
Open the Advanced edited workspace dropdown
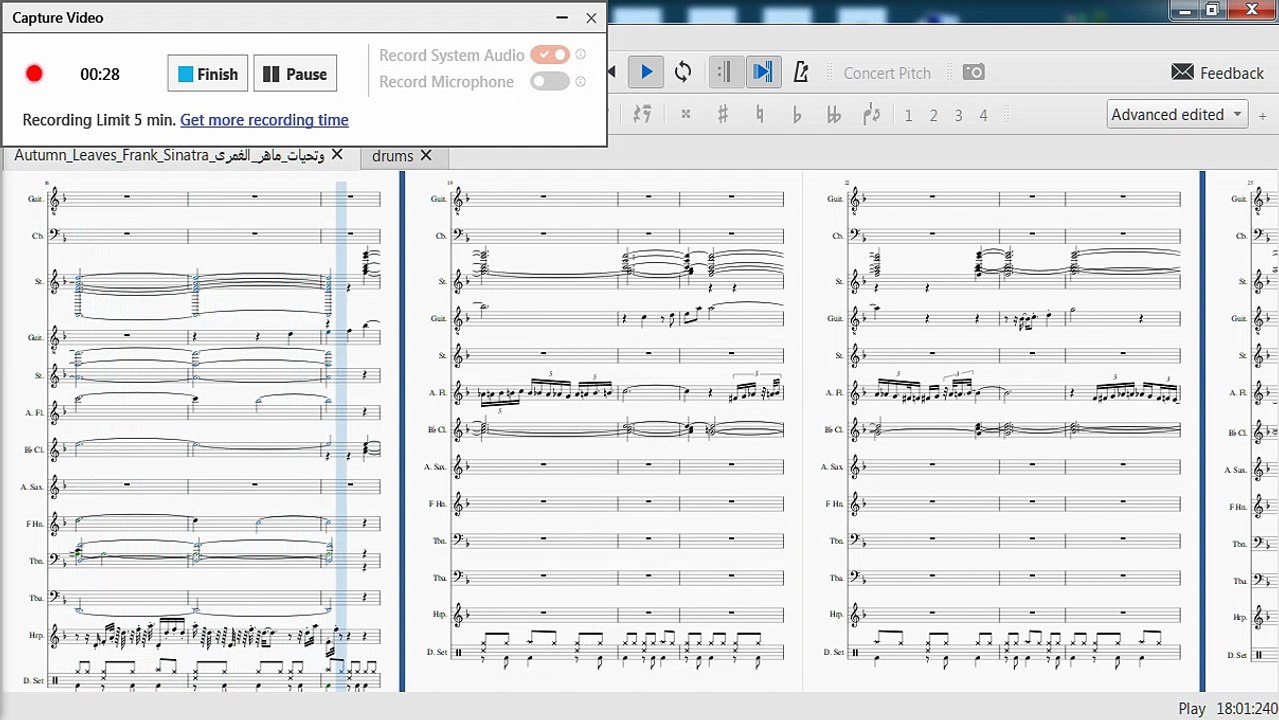pyautogui.click(x=1177, y=114)
